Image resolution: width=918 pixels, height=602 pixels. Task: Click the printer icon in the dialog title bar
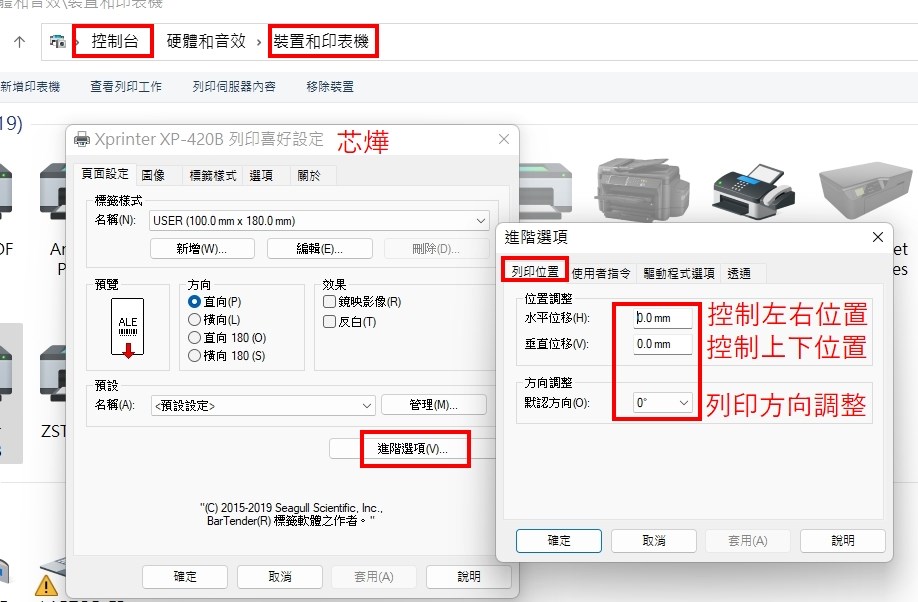(x=81, y=139)
